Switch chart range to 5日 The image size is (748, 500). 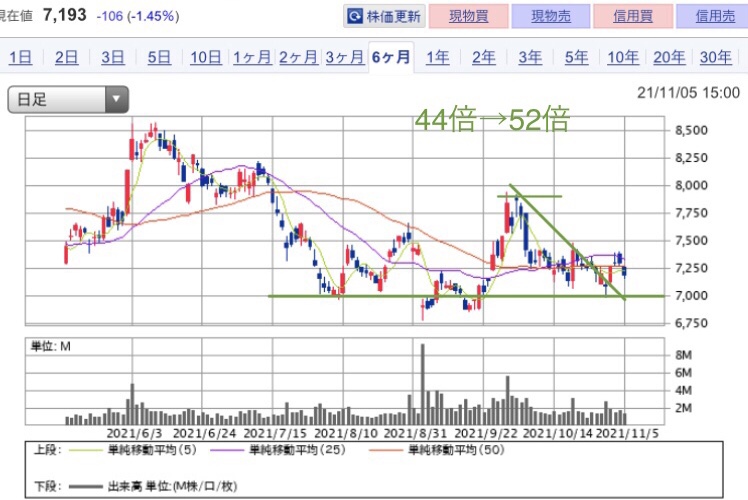tap(159, 58)
